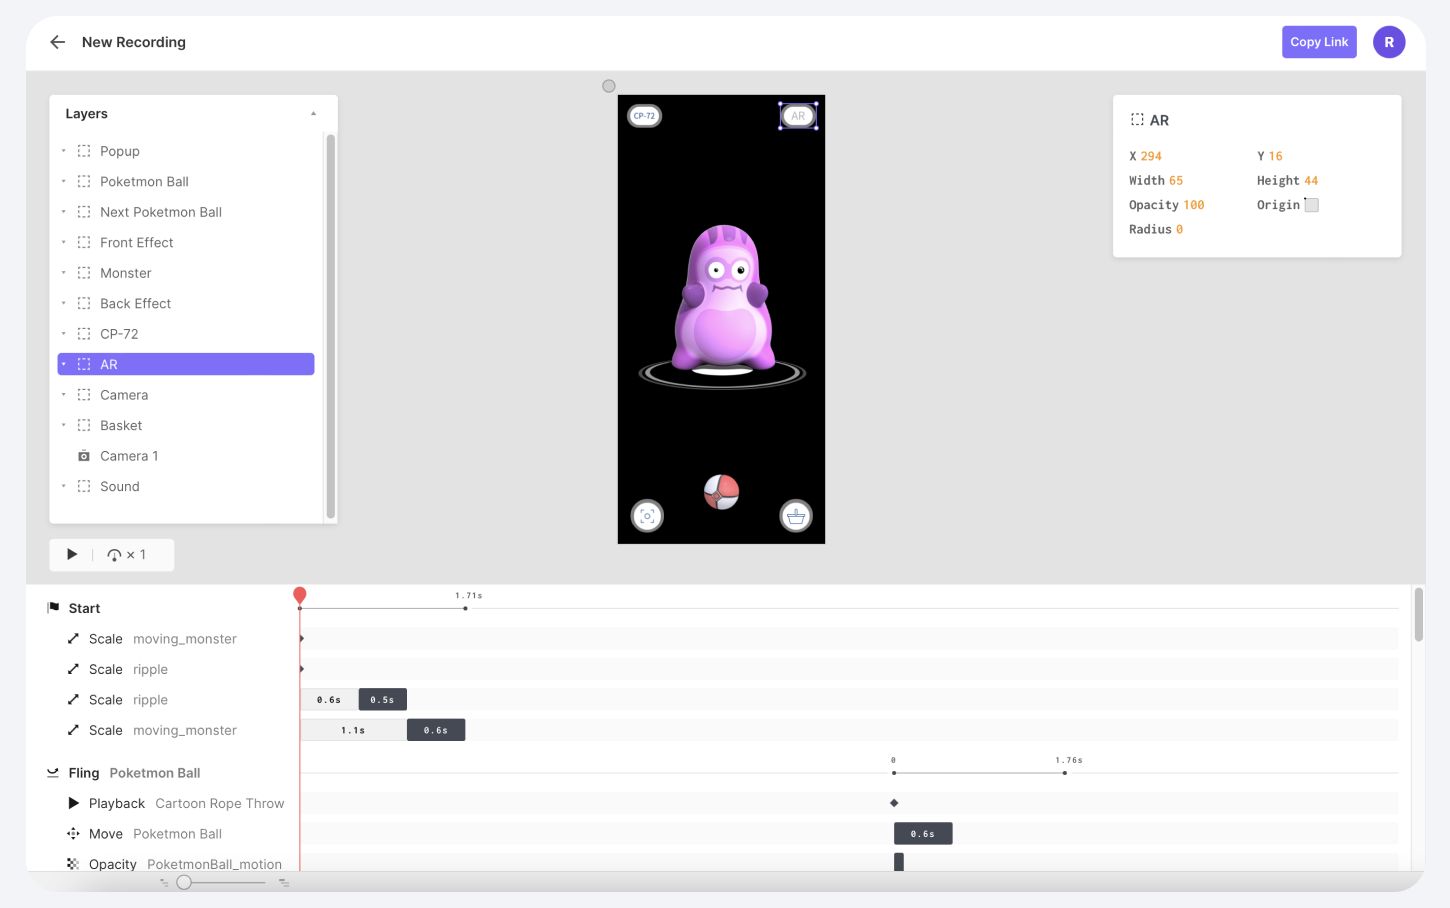Image resolution: width=1450 pixels, height=908 pixels.
Task: Expand the CP-72 layer arrow
Action: 64,334
